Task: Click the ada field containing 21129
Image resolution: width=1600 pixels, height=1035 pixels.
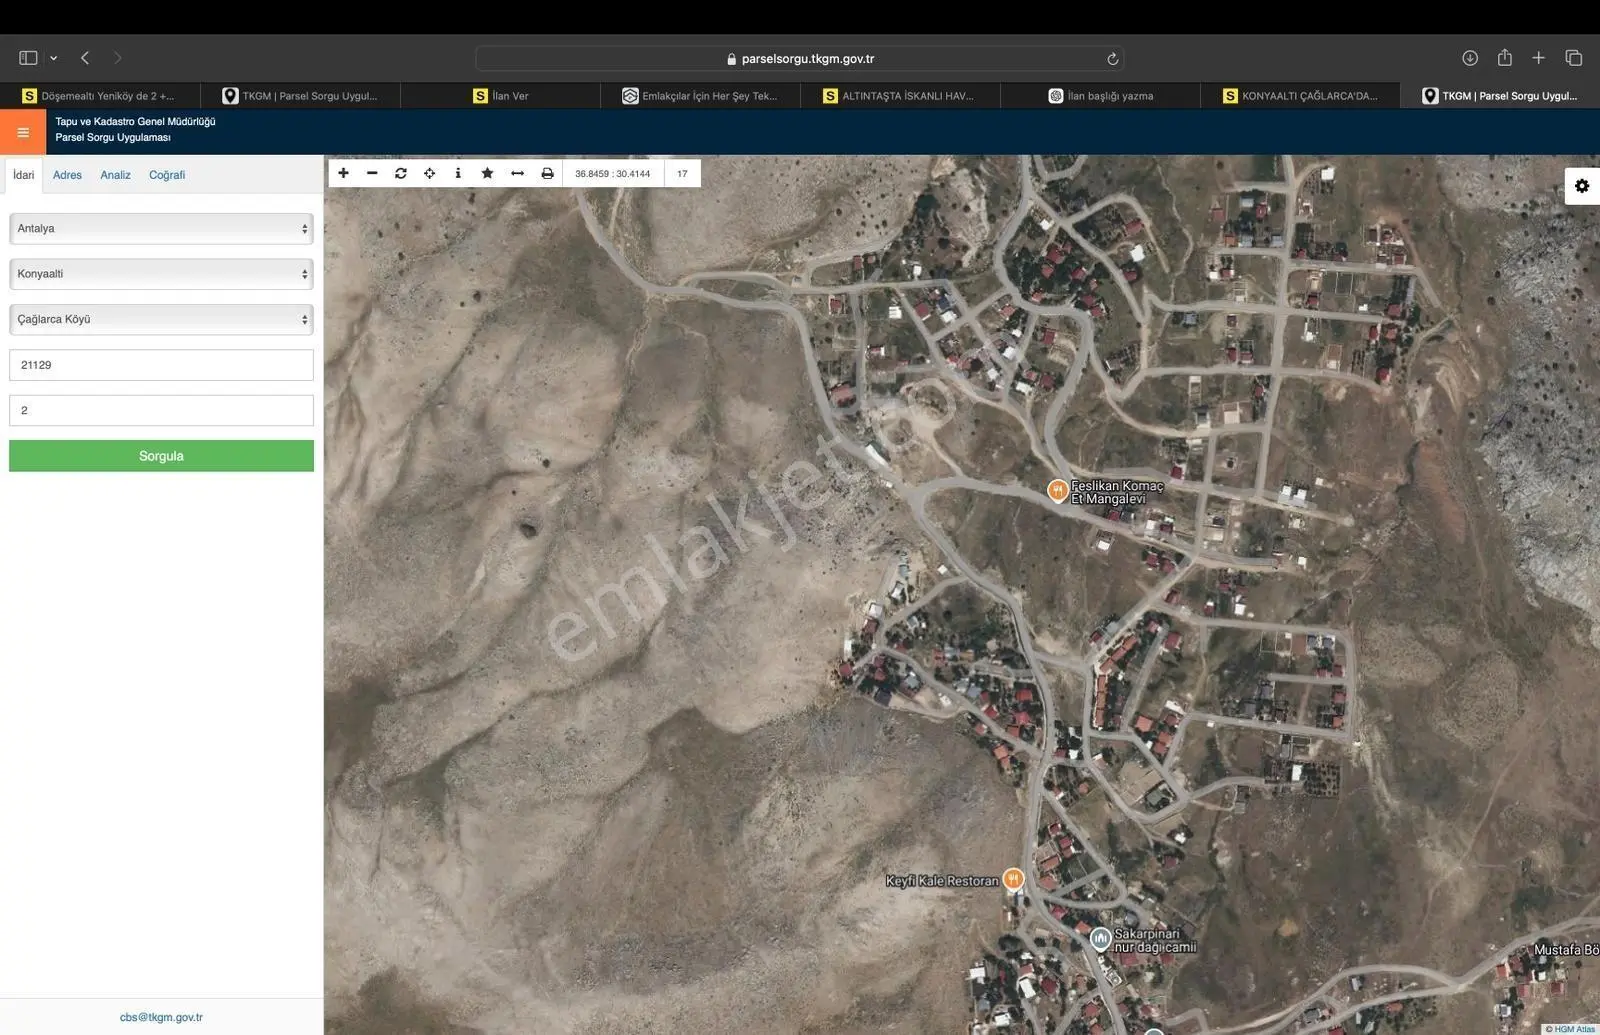Action: tap(161, 365)
